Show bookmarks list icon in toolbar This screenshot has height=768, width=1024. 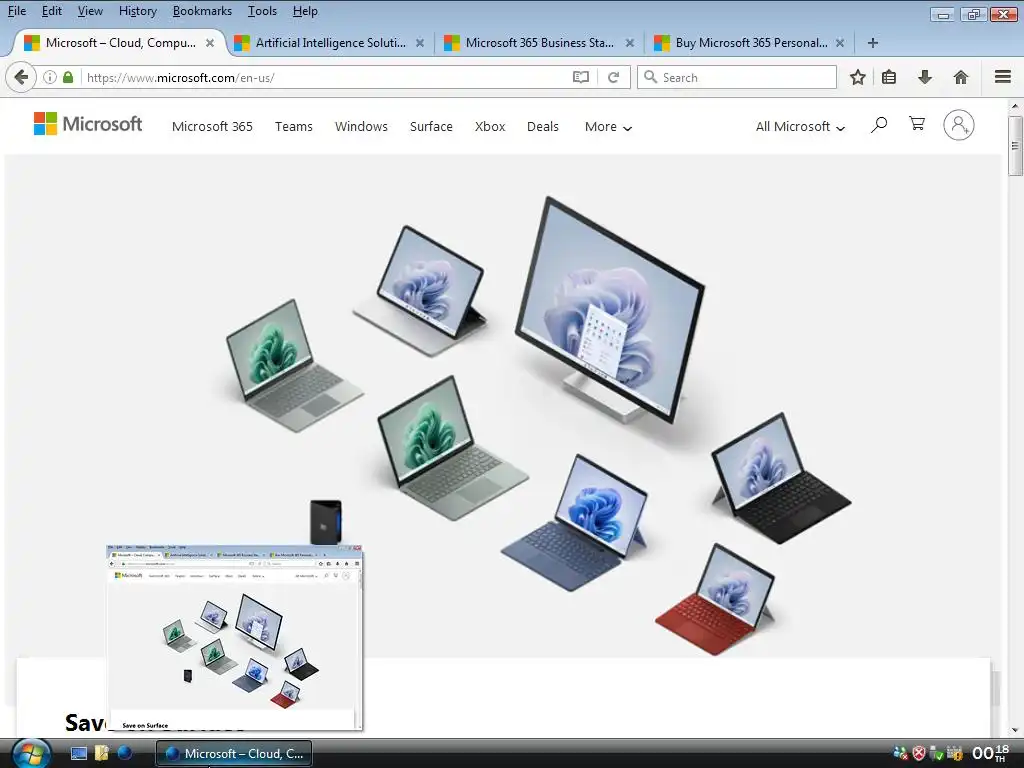point(889,77)
